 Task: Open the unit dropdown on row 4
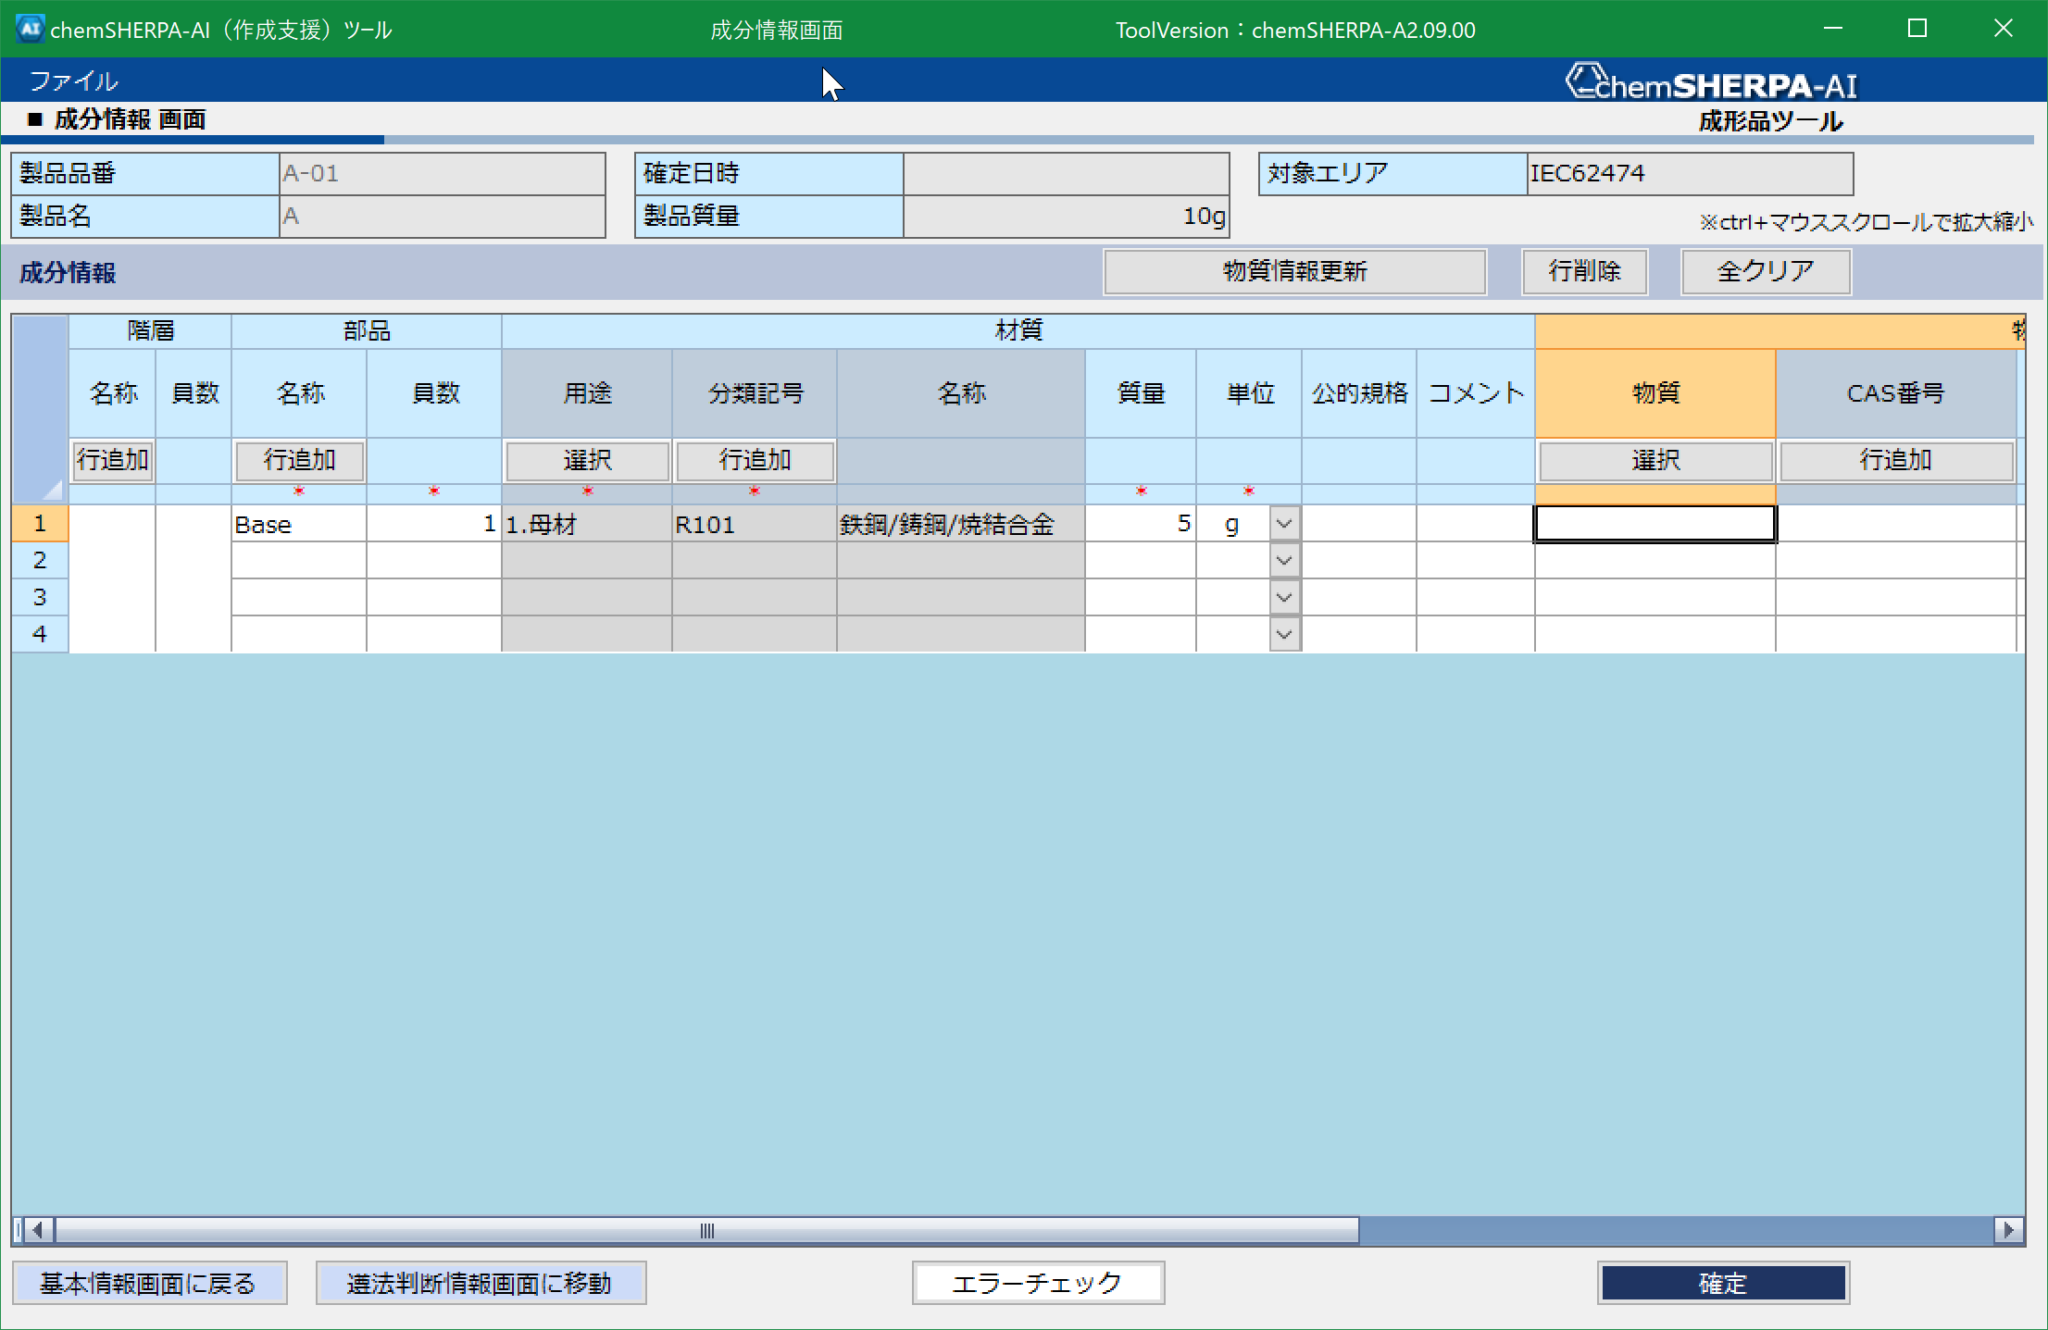click(x=1283, y=633)
